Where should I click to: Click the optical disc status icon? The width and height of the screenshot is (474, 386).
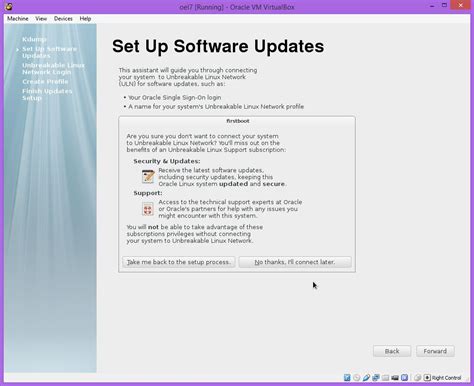[357, 378]
